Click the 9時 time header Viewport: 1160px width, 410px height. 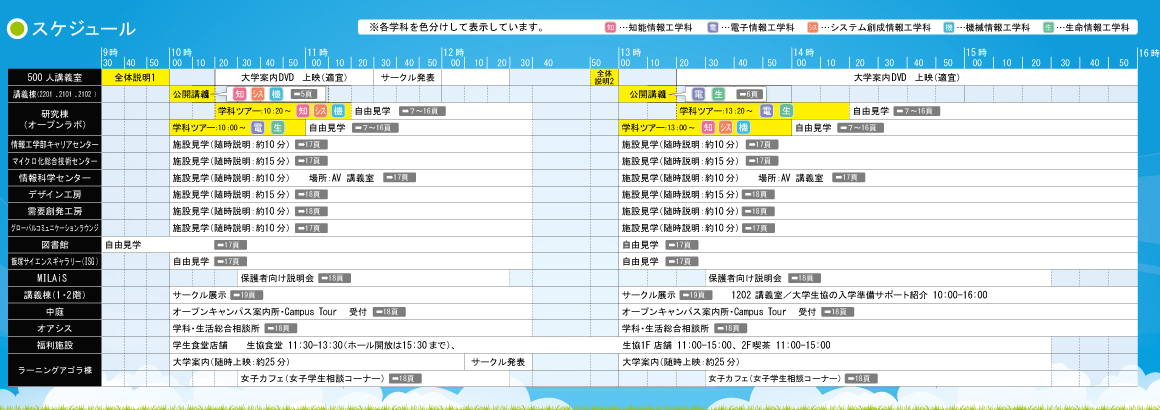(x=109, y=53)
